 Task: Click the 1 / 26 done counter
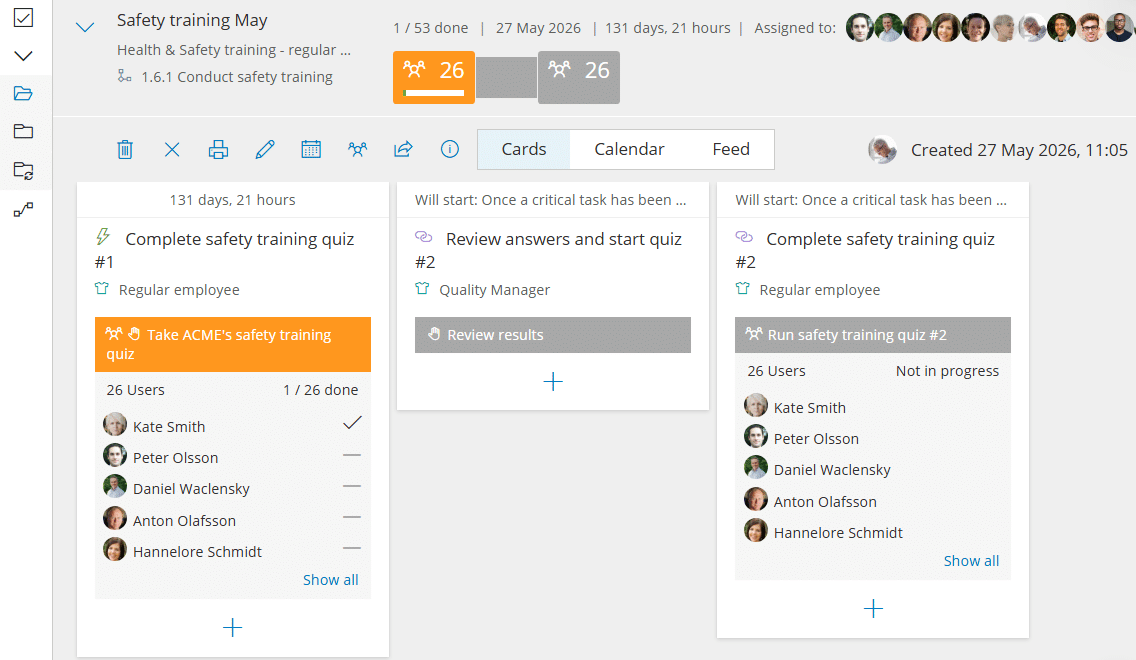tap(320, 390)
